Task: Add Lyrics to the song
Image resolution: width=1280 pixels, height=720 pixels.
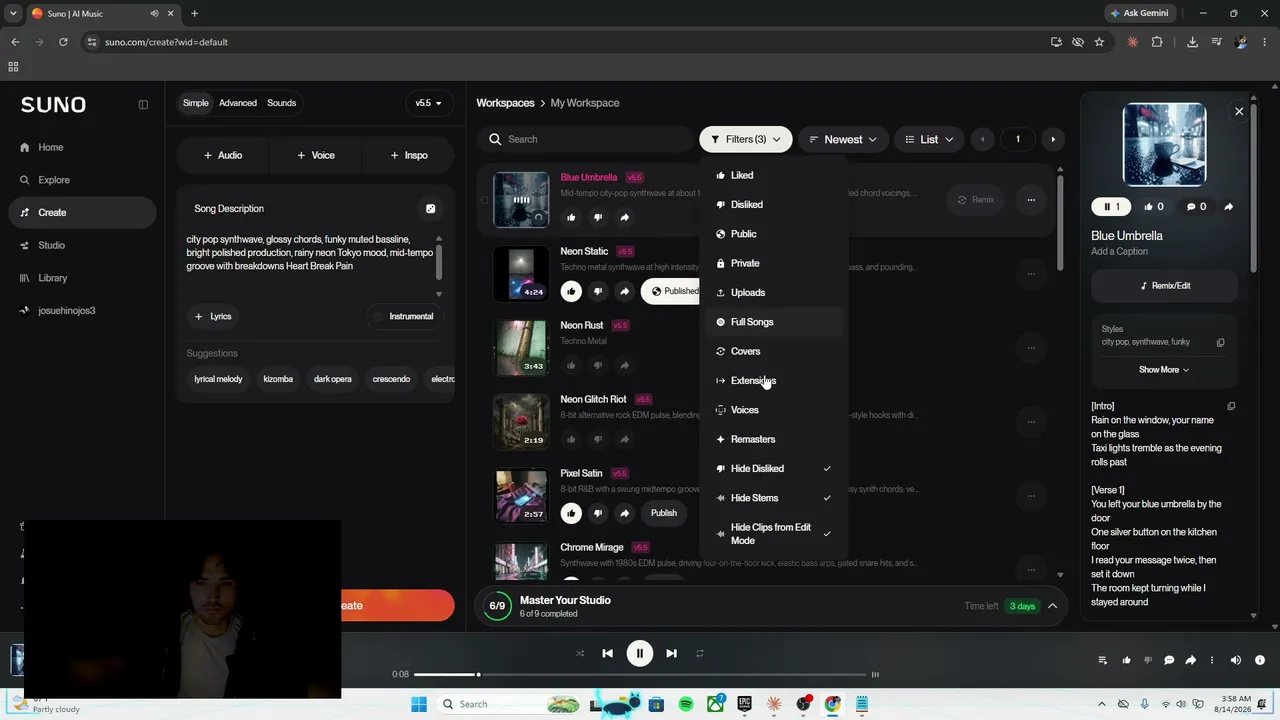Action: click(x=214, y=316)
